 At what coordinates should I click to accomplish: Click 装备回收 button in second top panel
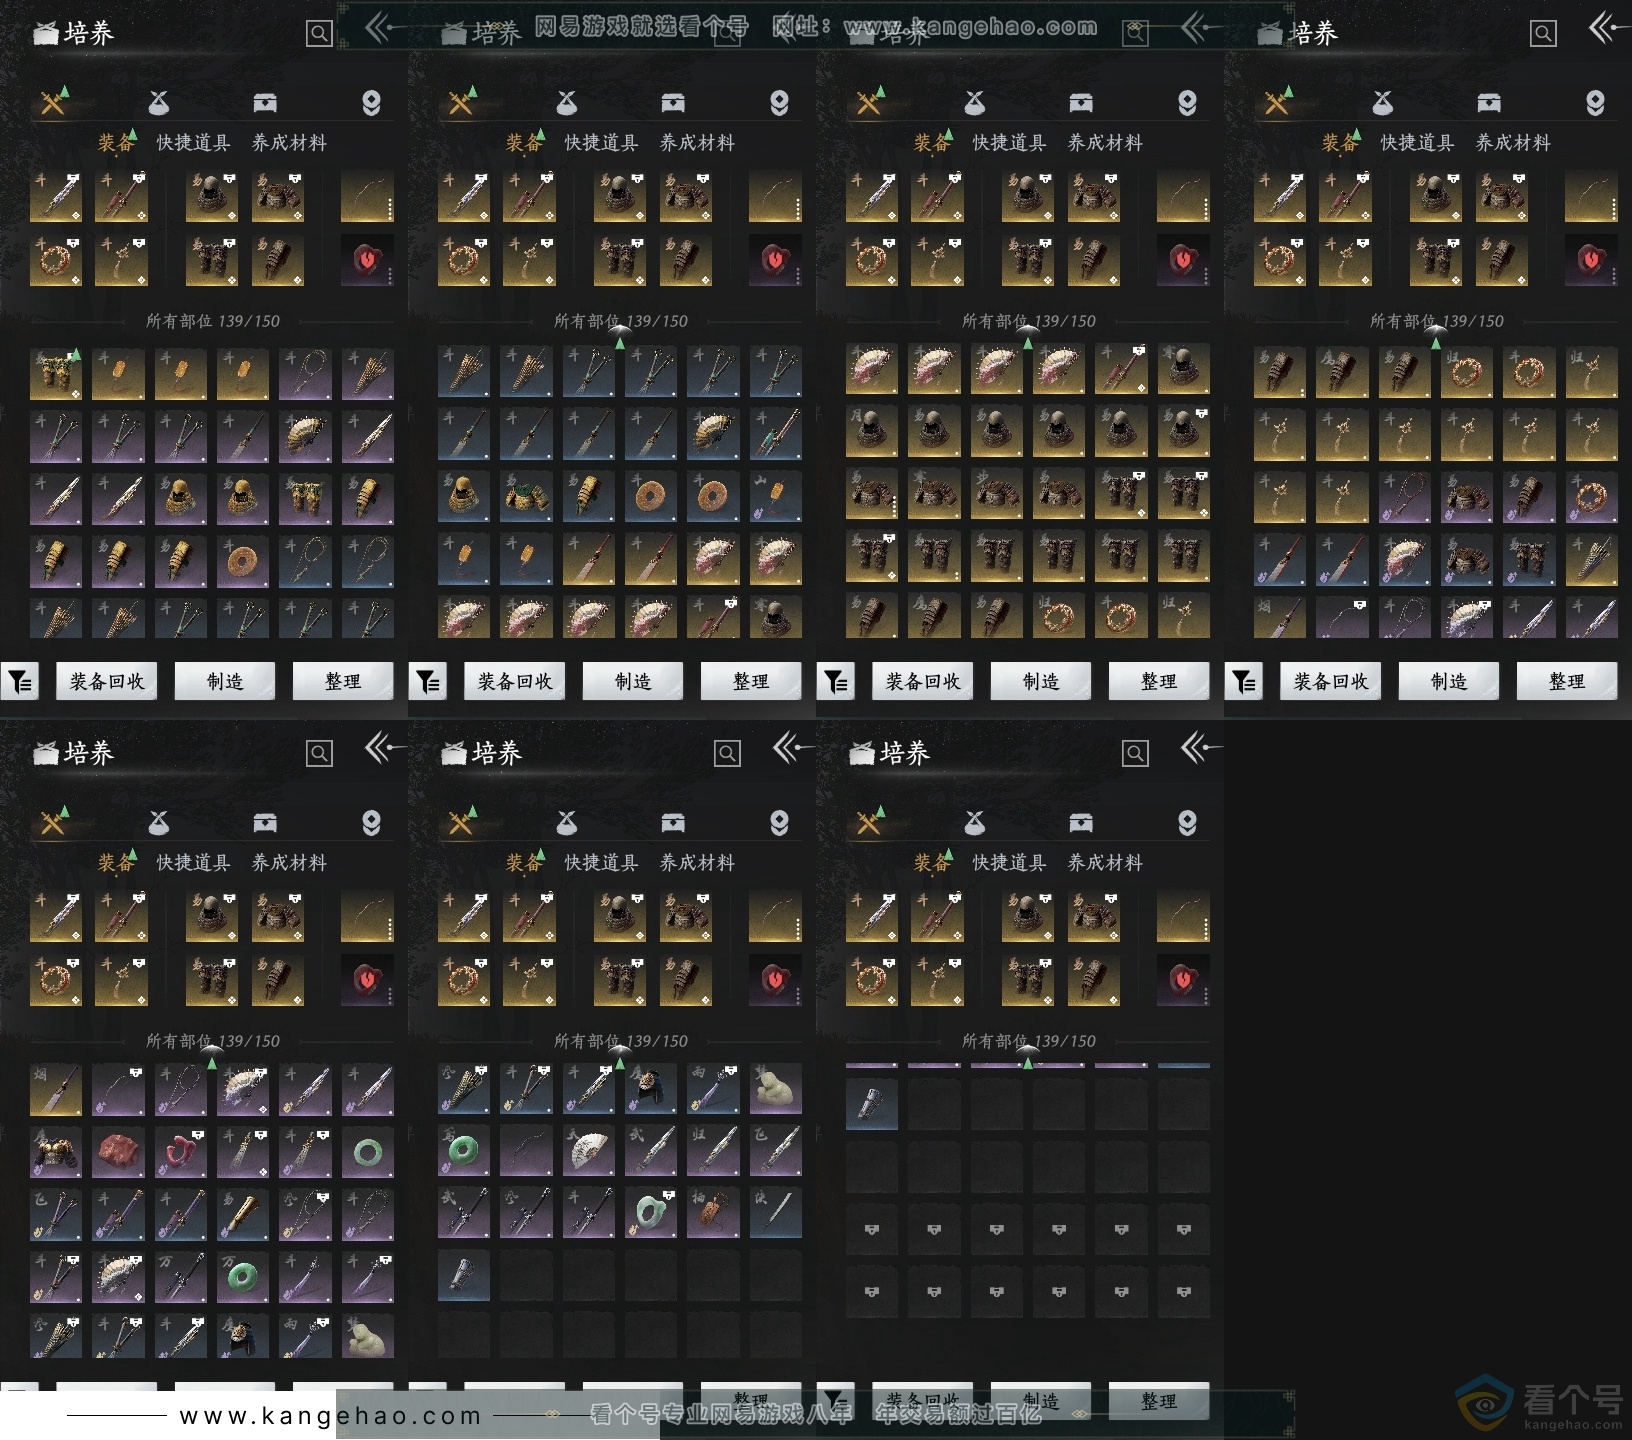[515, 681]
